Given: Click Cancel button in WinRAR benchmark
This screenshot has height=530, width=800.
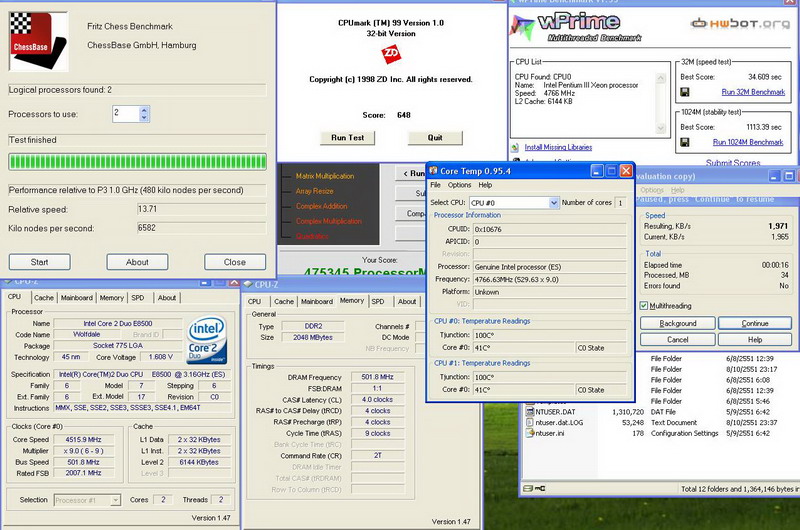Looking at the screenshot, I should (x=678, y=340).
